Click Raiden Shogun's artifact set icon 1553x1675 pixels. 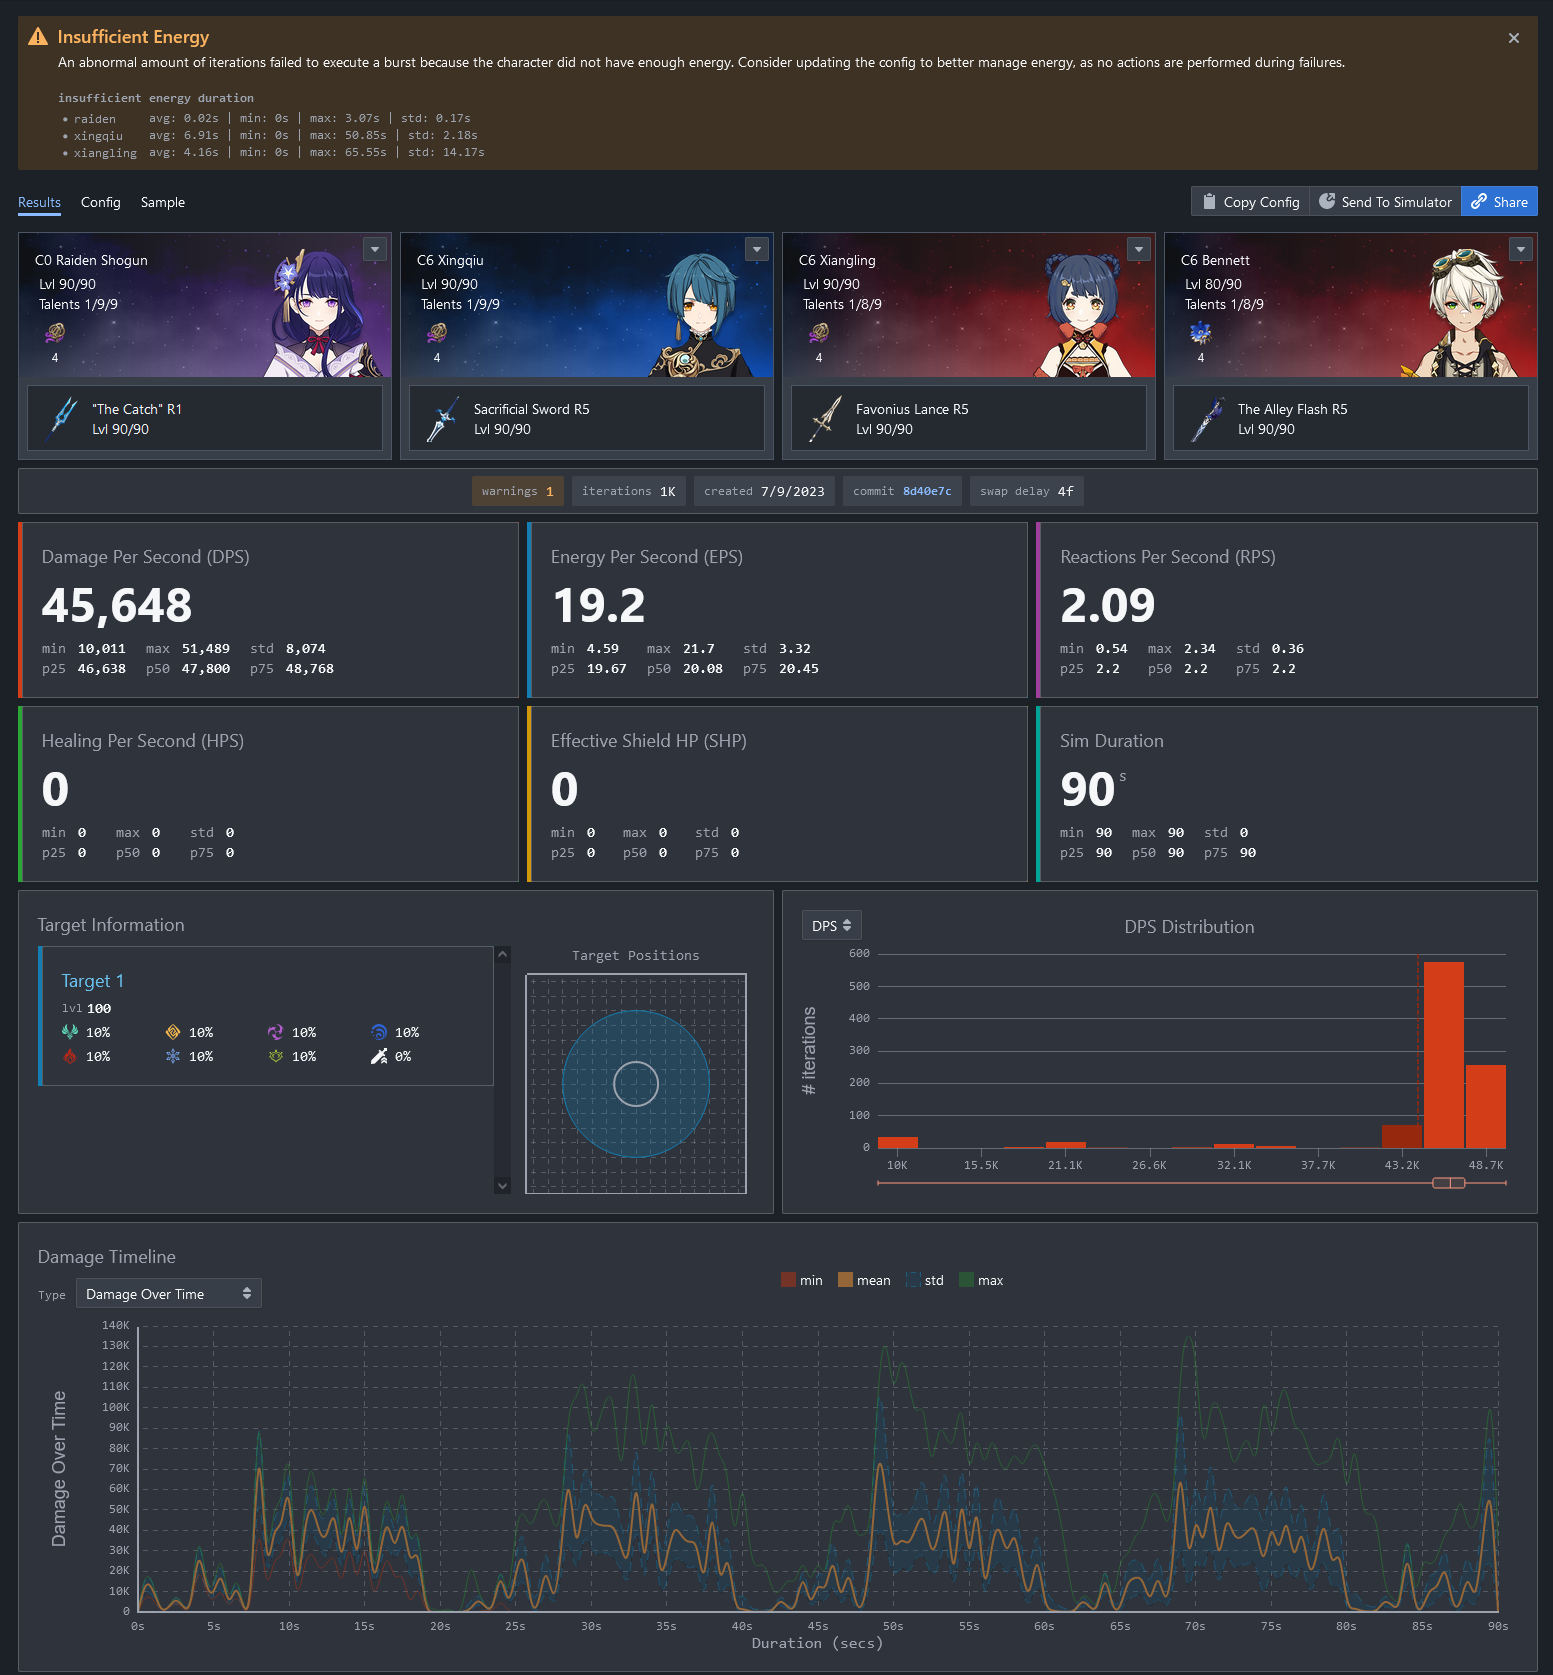[x=55, y=333]
